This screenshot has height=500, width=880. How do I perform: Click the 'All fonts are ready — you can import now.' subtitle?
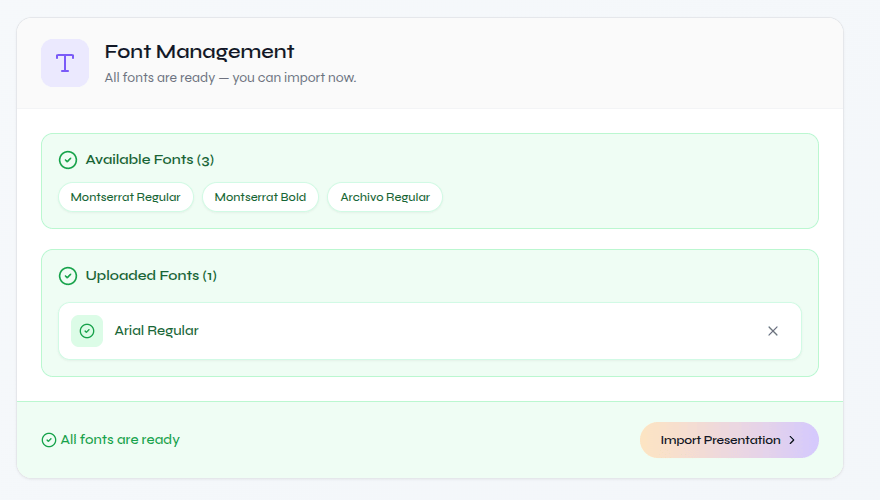point(230,77)
